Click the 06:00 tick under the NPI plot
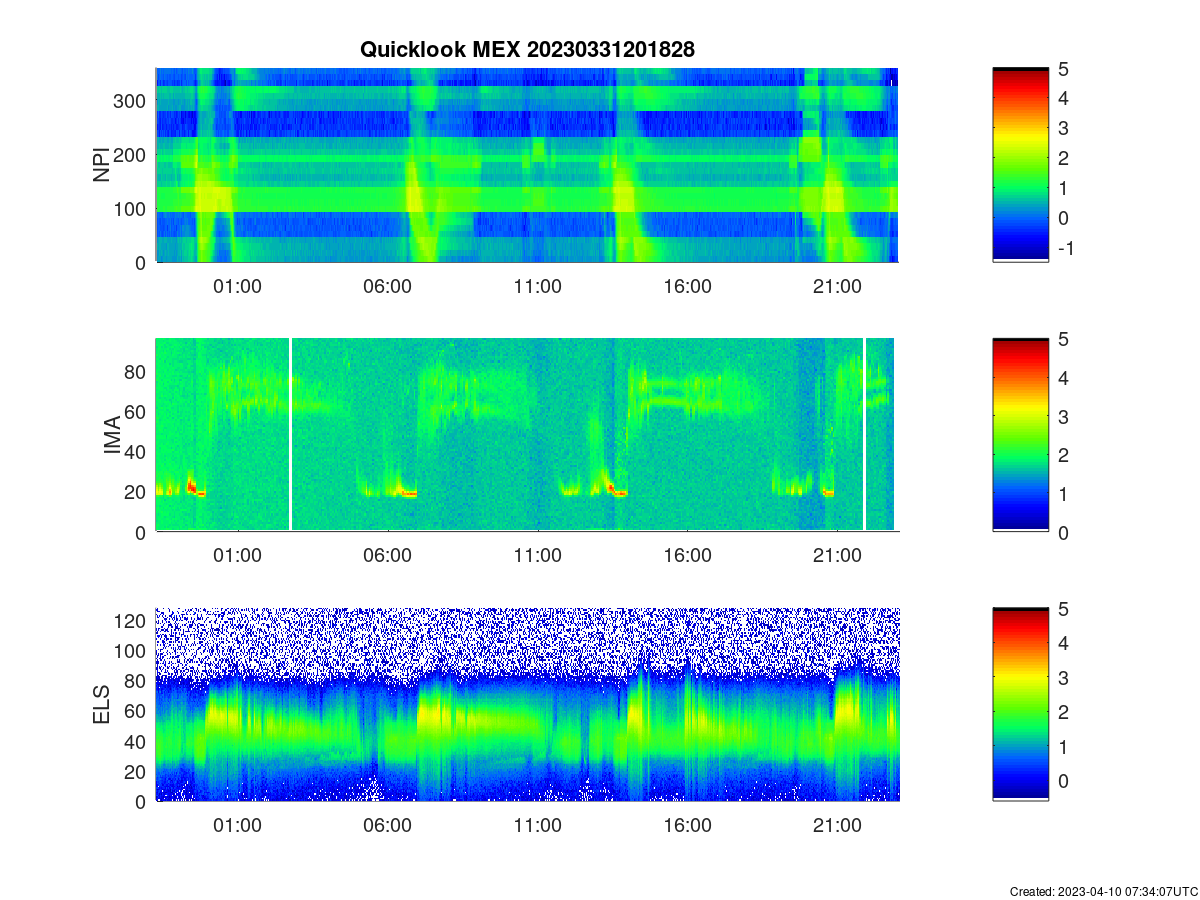 click(x=387, y=286)
